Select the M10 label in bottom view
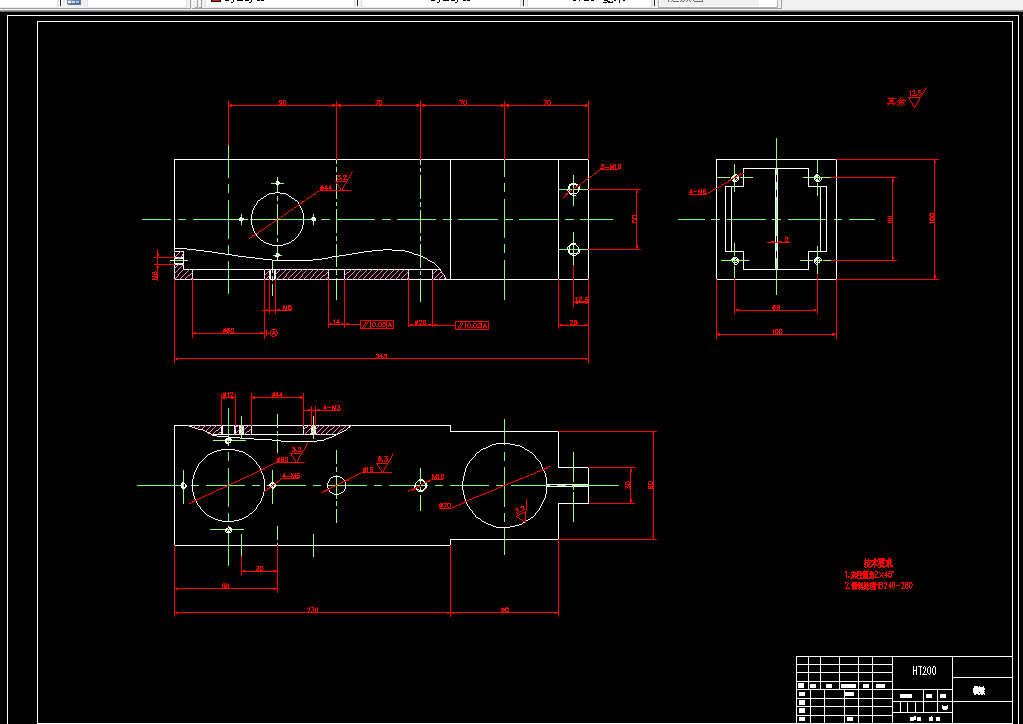The image size is (1023, 724). 438,477
